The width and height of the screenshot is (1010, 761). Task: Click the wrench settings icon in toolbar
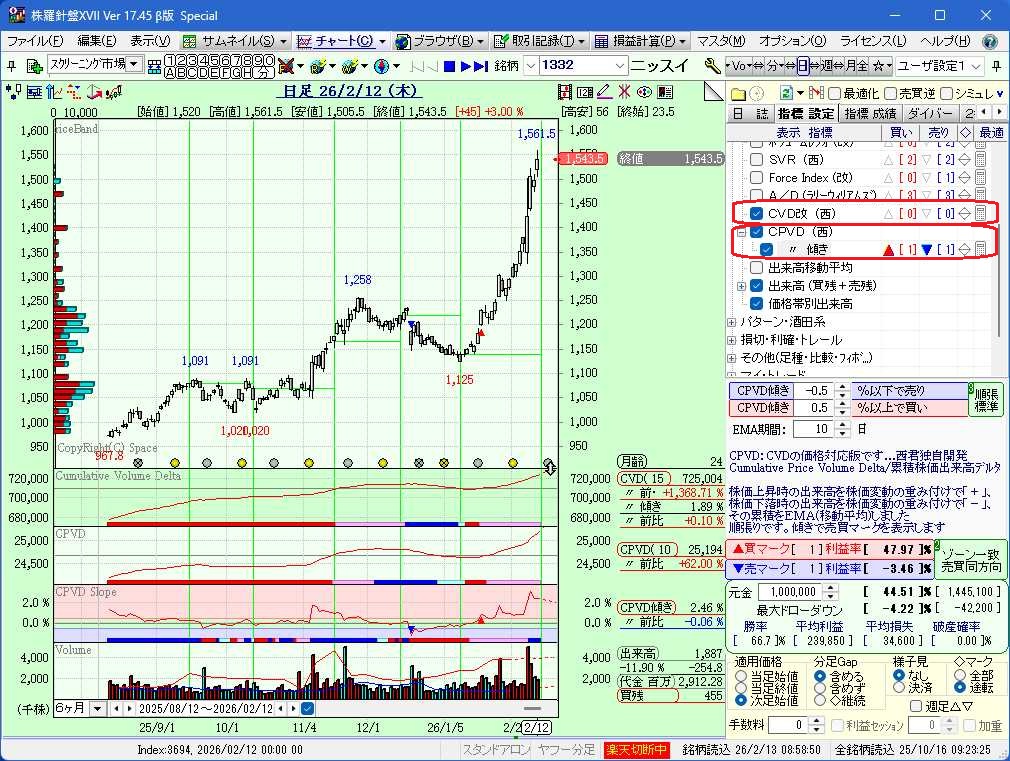click(712, 65)
